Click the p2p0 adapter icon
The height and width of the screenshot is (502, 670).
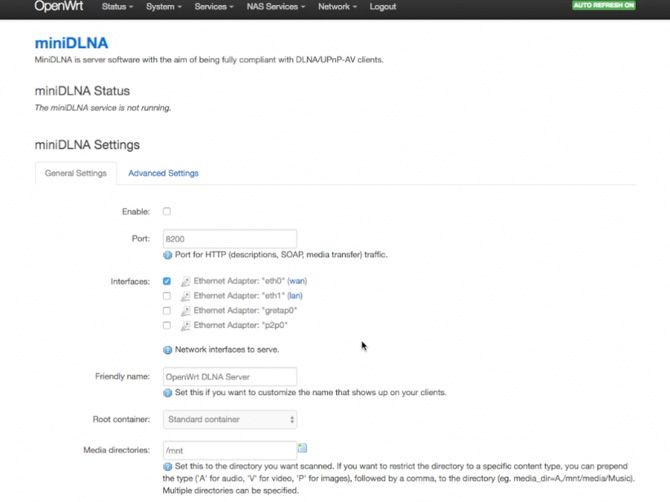(186, 325)
